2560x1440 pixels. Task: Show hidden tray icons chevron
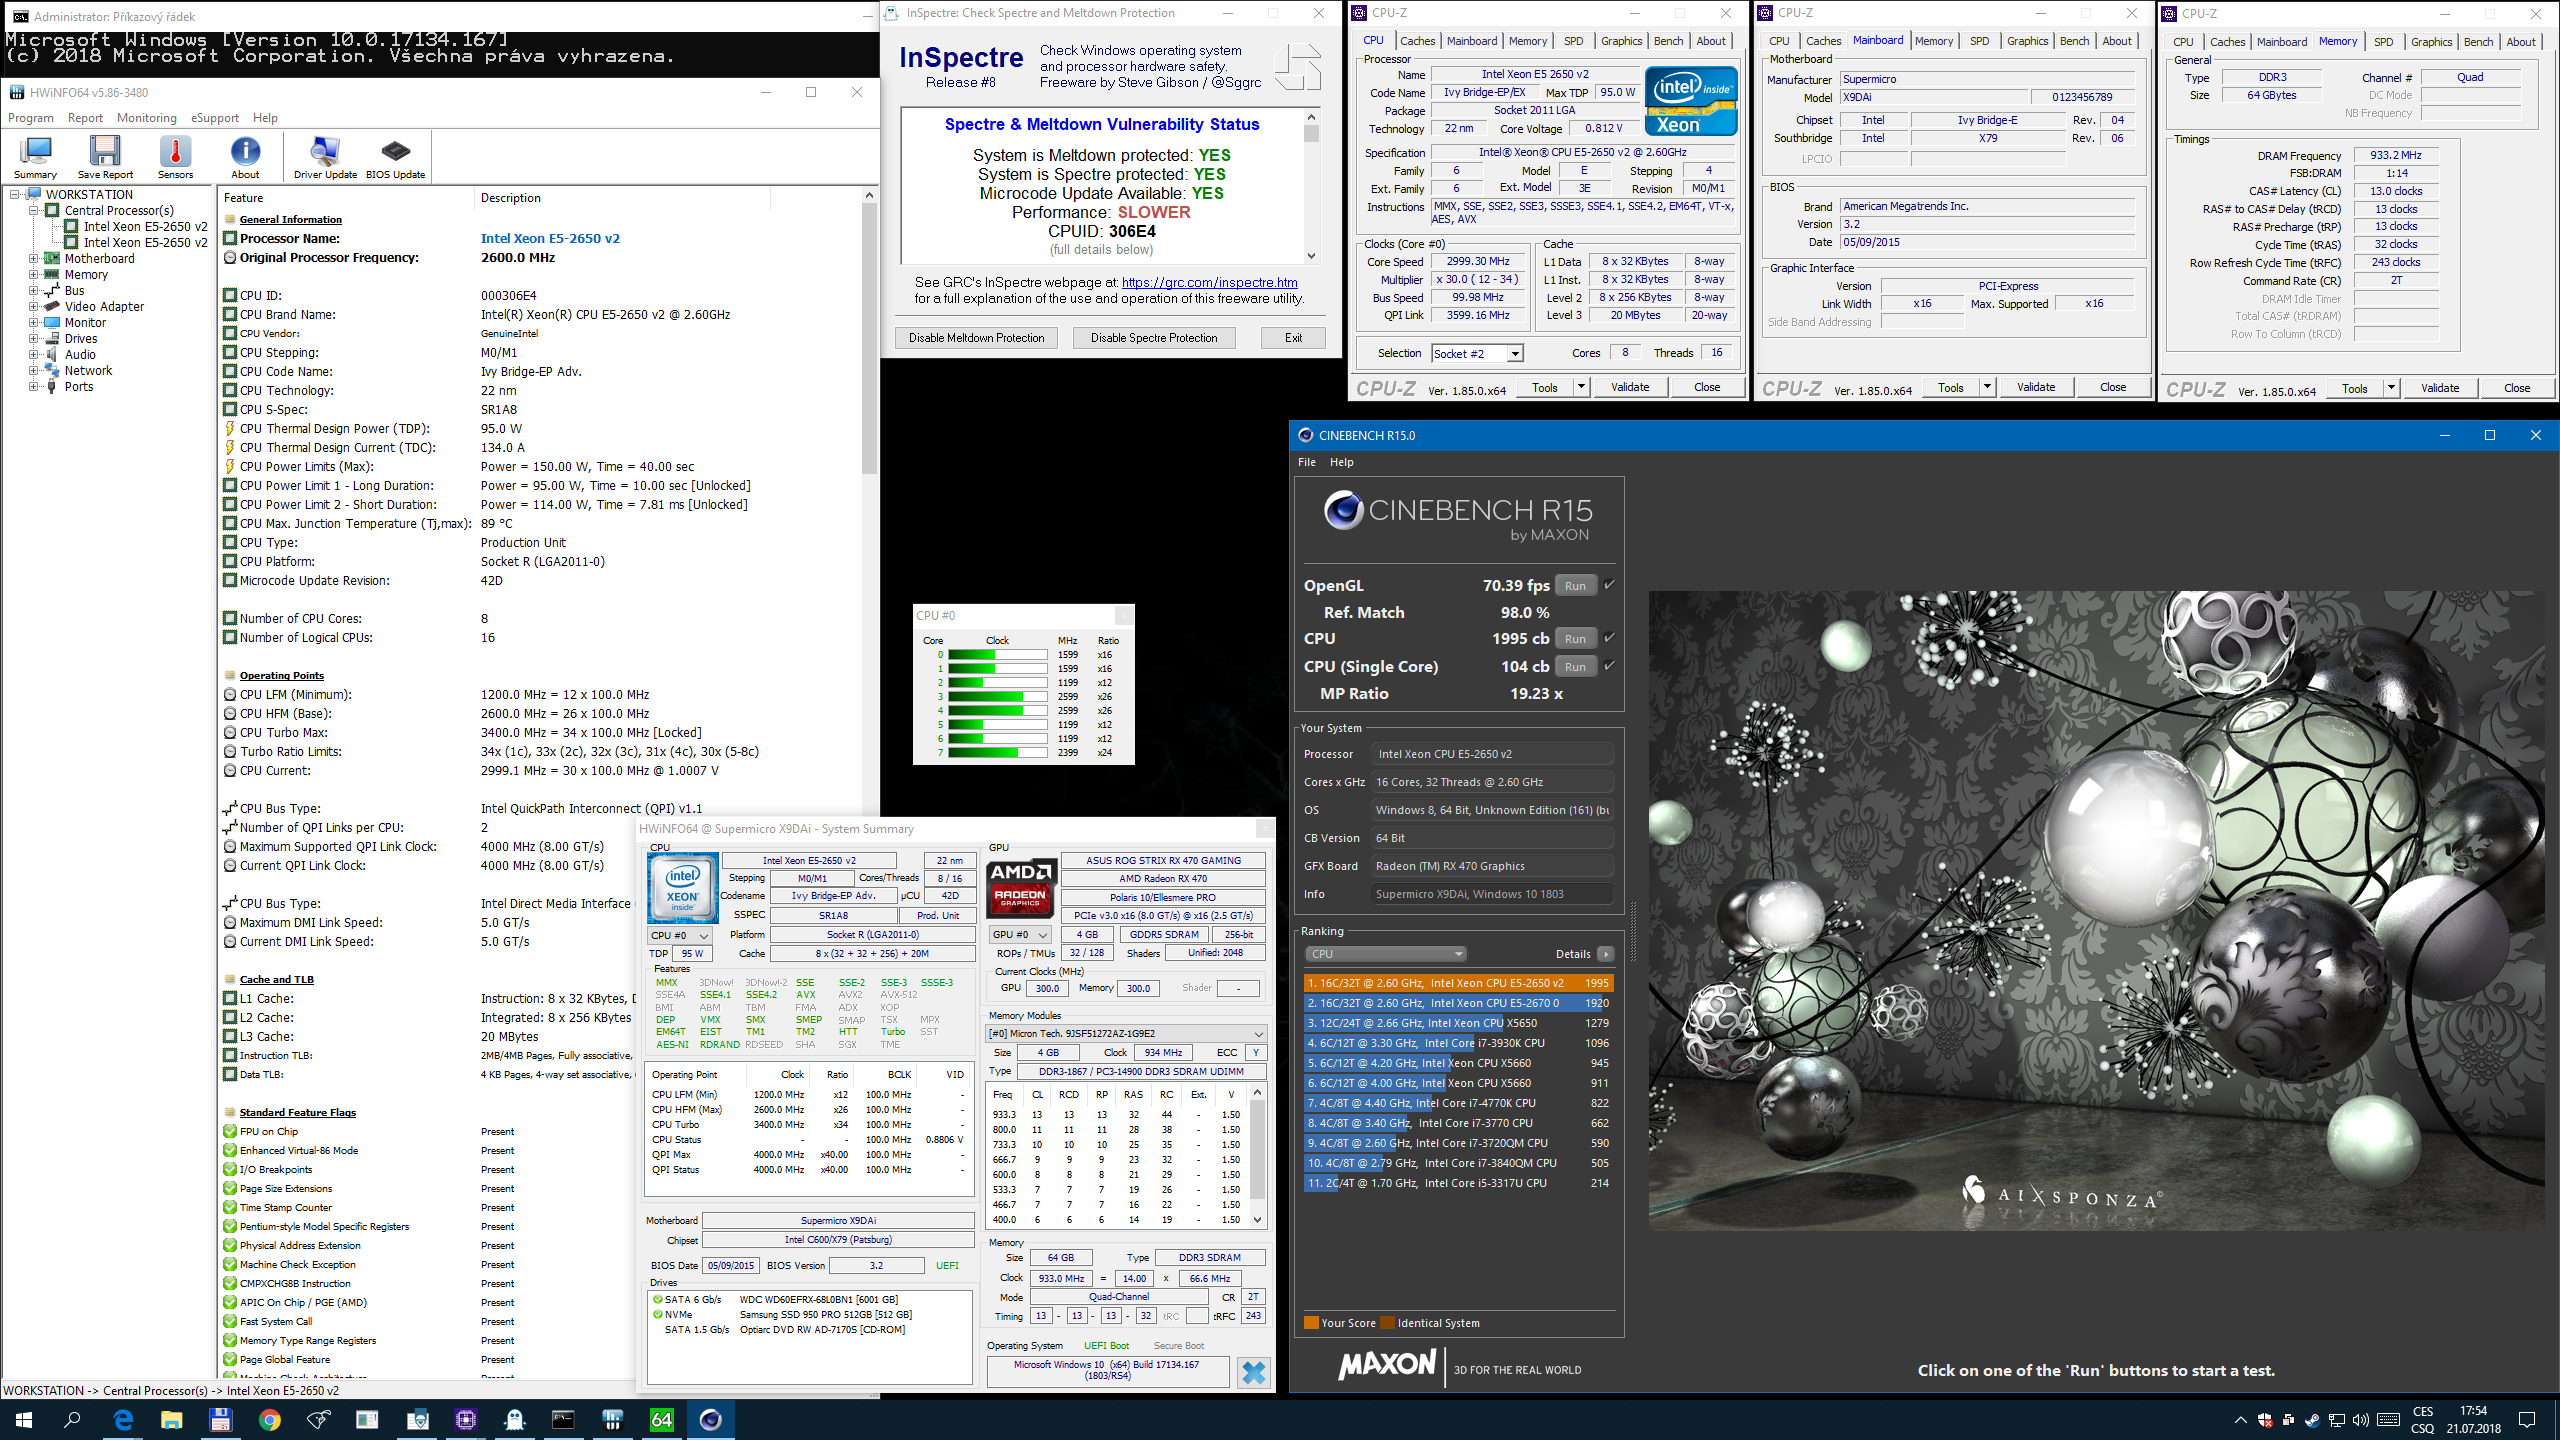click(x=2240, y=1420)
